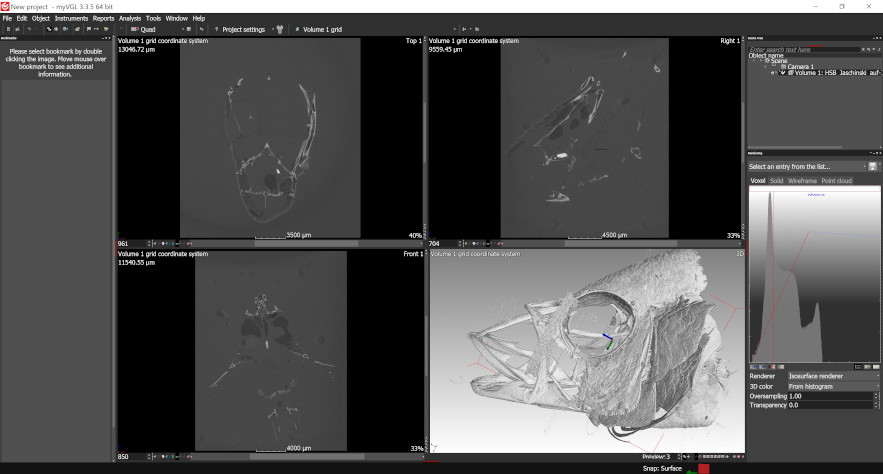
Task: Click the red square in the status bar
Action: click(x=703, y=468)
